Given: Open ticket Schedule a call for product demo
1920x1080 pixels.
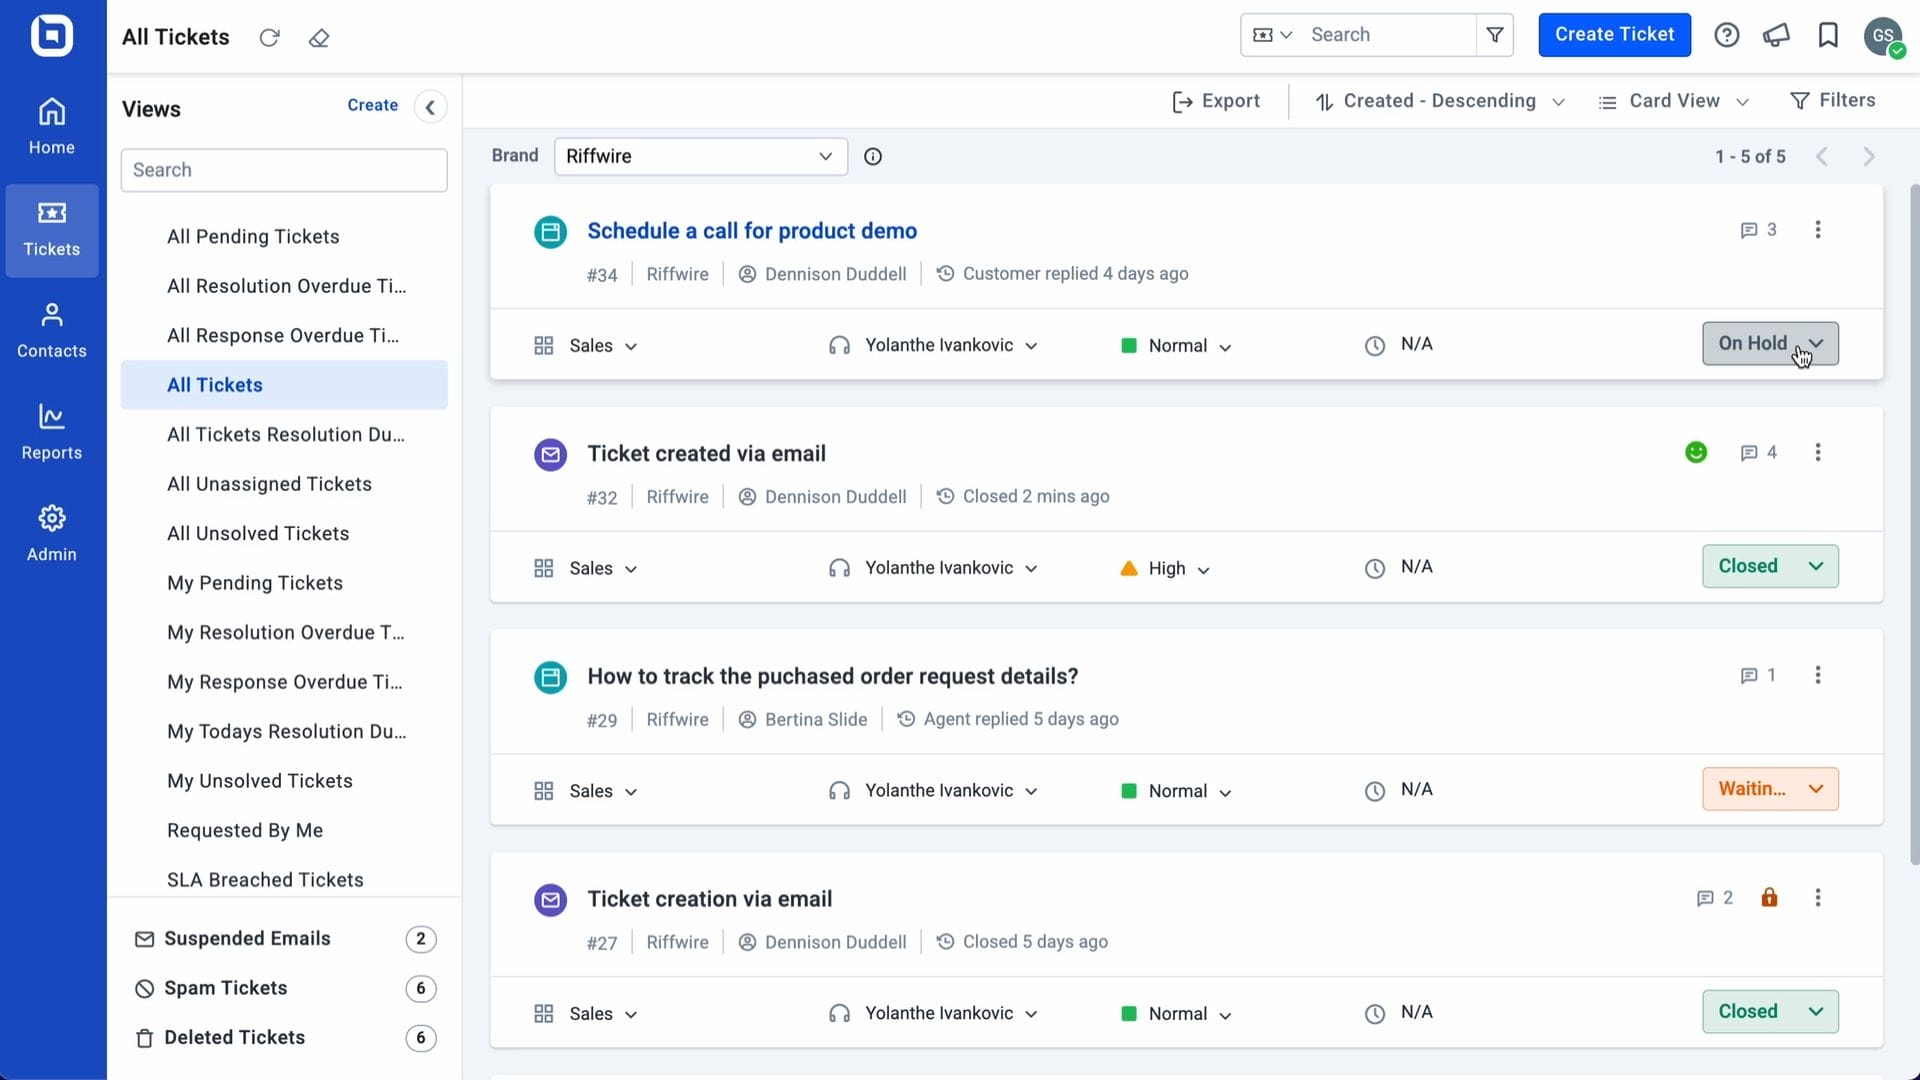Looking at the screenshot, I should point(751,231).
